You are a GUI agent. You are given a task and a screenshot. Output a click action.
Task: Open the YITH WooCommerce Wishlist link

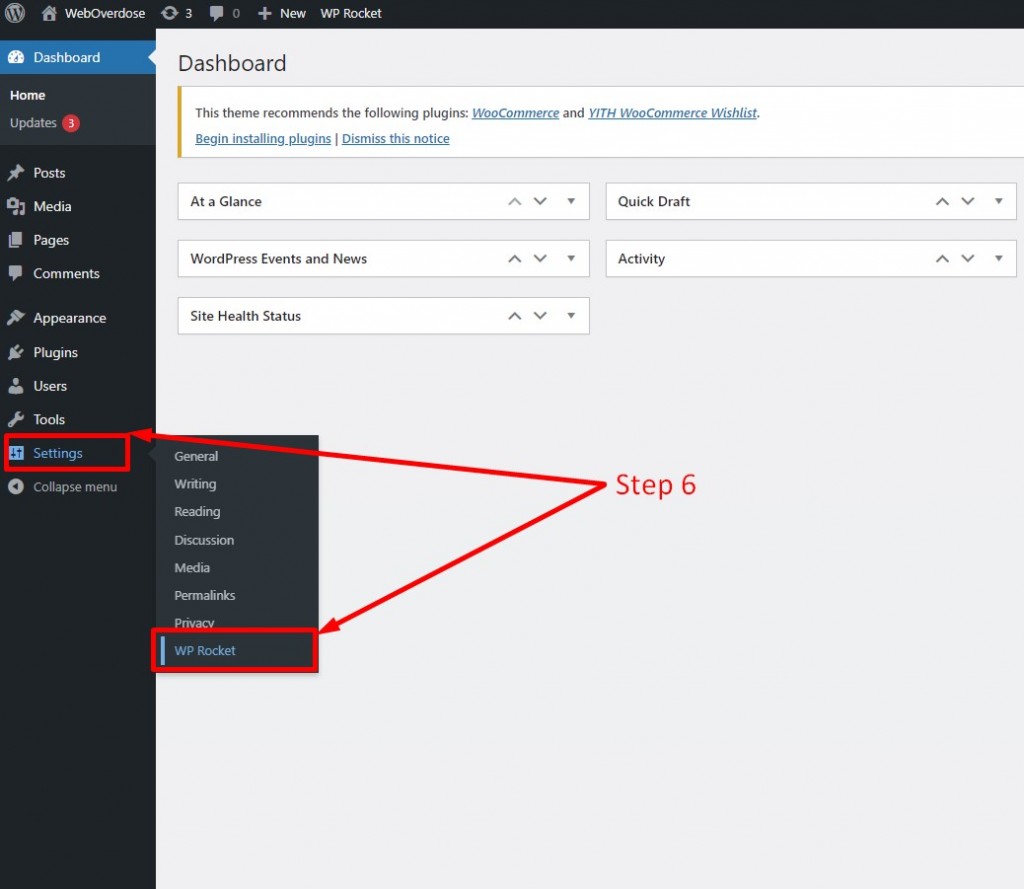point(673,113)
